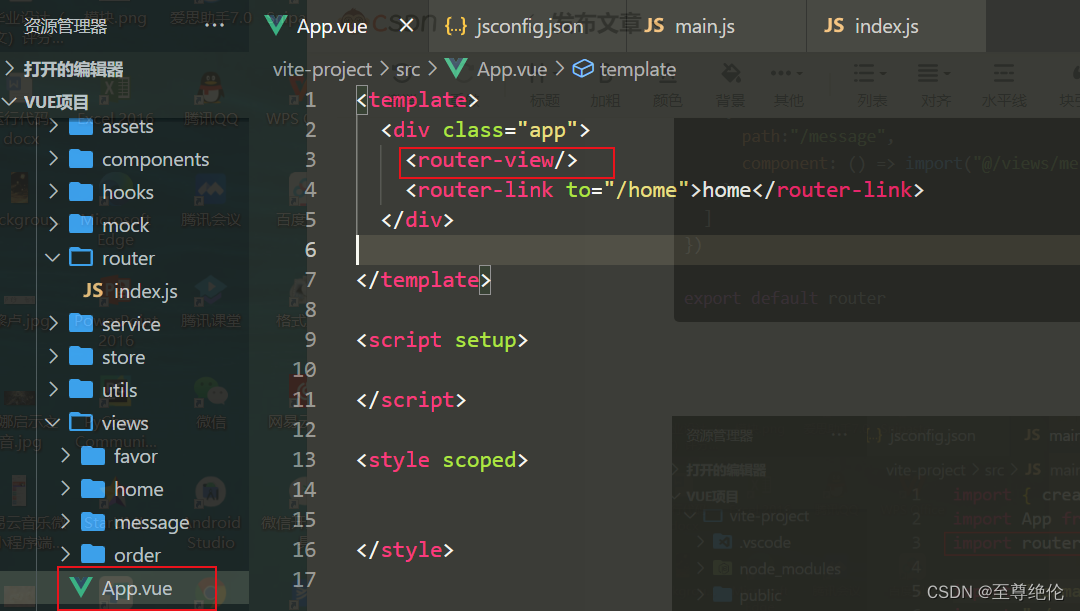Click the JS icon on main.js tab
Screen dimensions: 1080x611
[x=654, y=26]
